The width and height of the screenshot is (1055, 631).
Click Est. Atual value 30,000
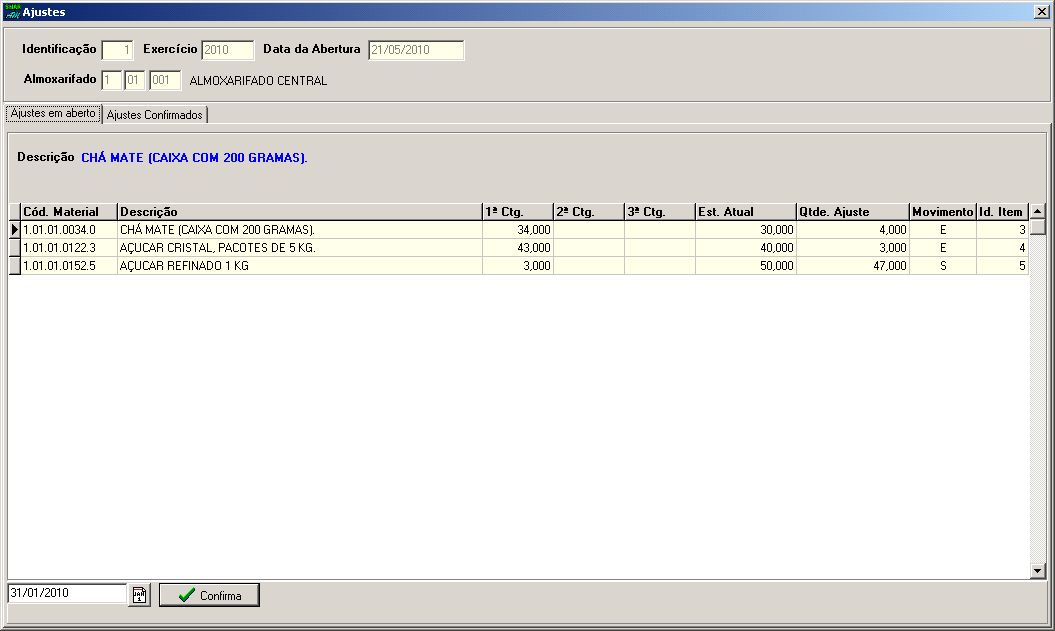point(745,229)
